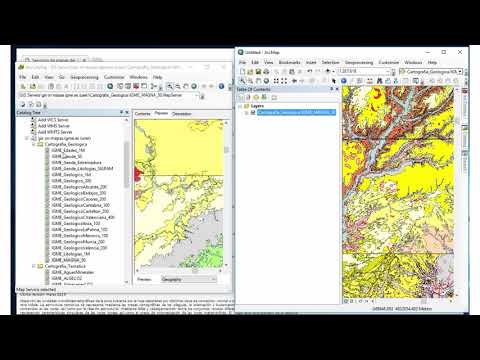Collapse the Layers data frame group
The width and height of the screenshot is (480, 360).
tap(240, 106)
